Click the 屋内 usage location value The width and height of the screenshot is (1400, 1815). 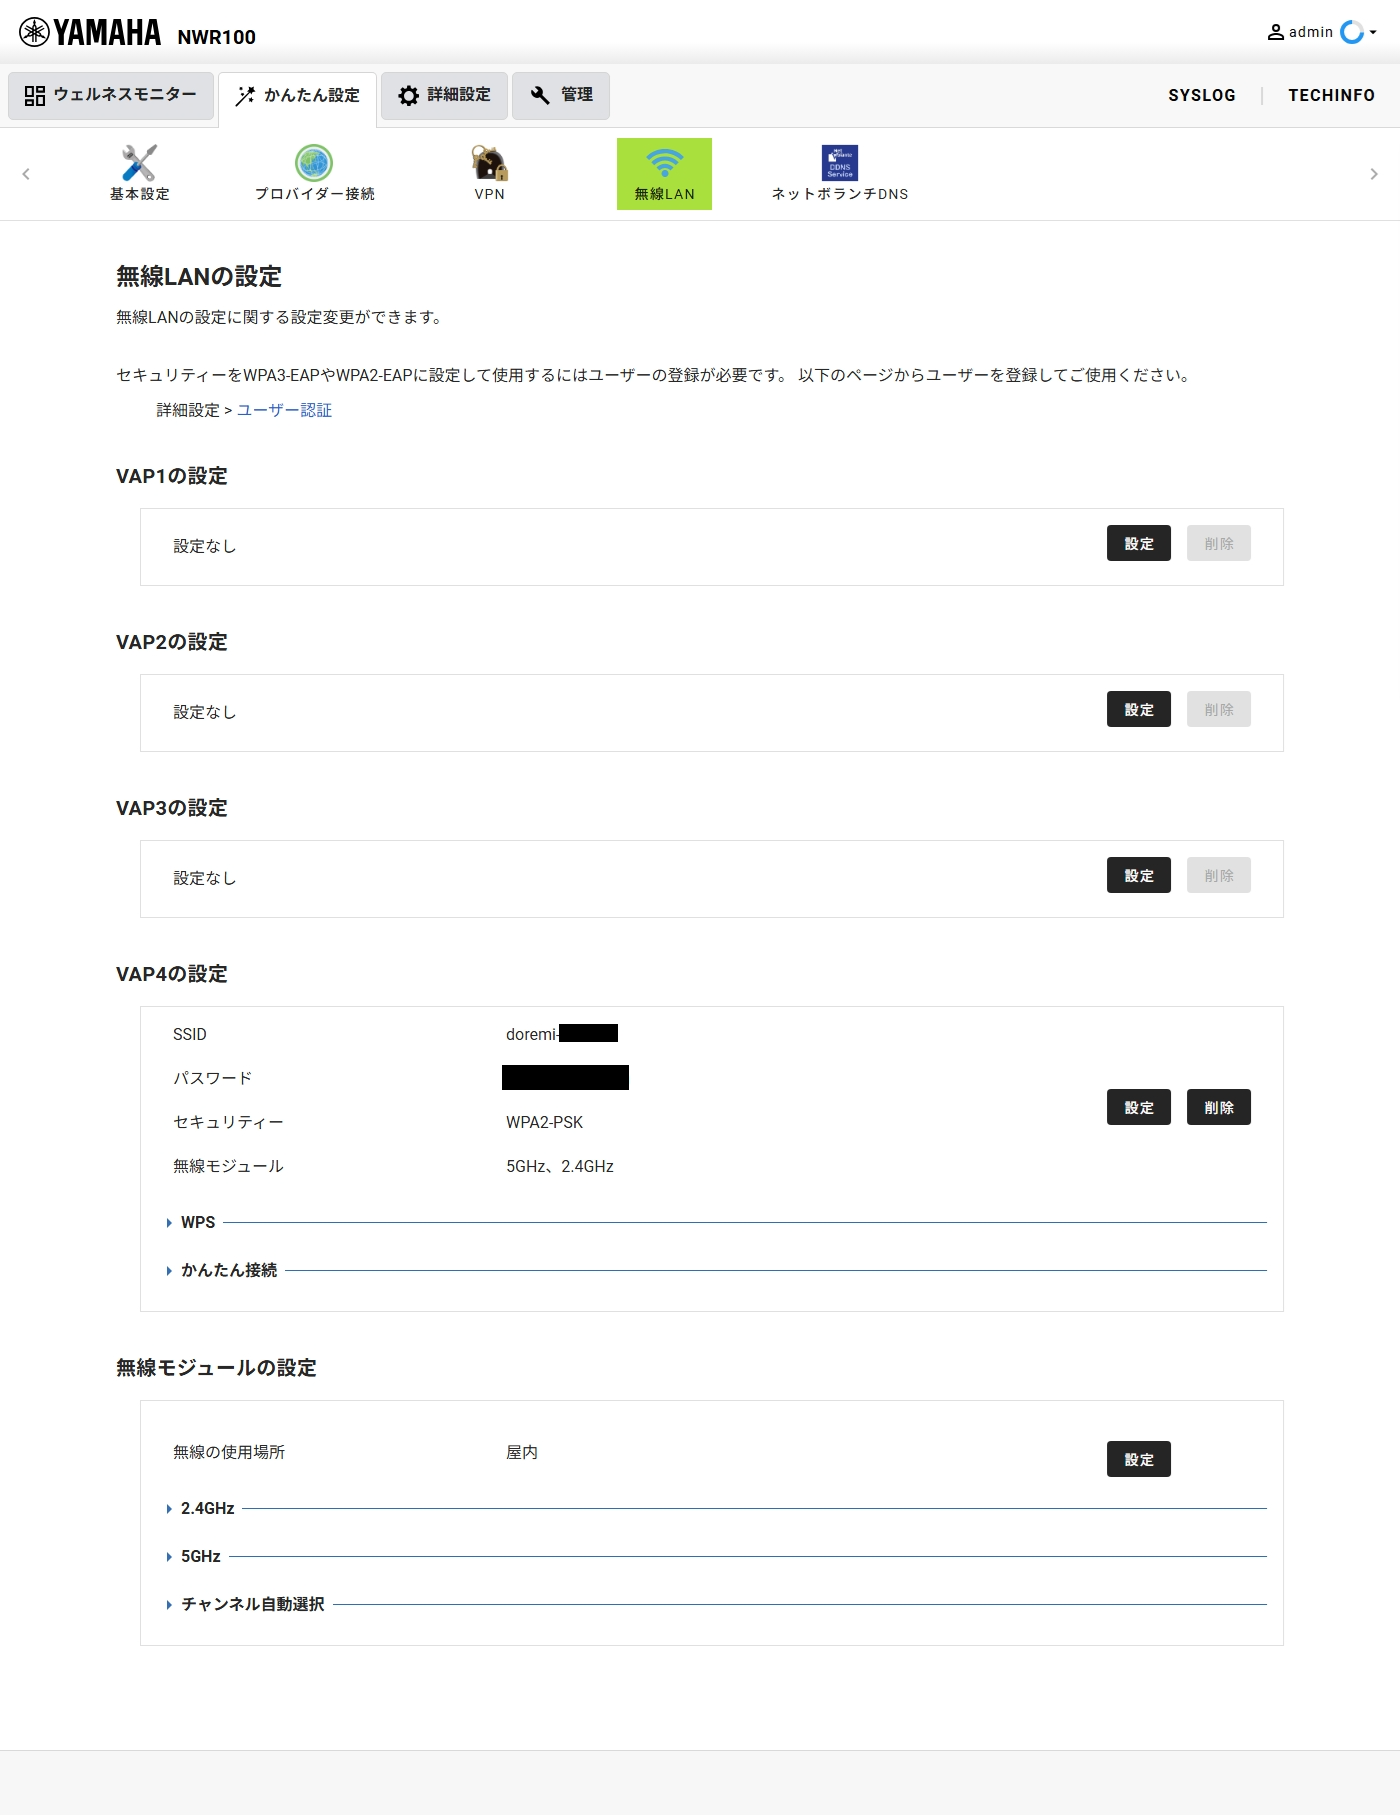point(522,1452)
